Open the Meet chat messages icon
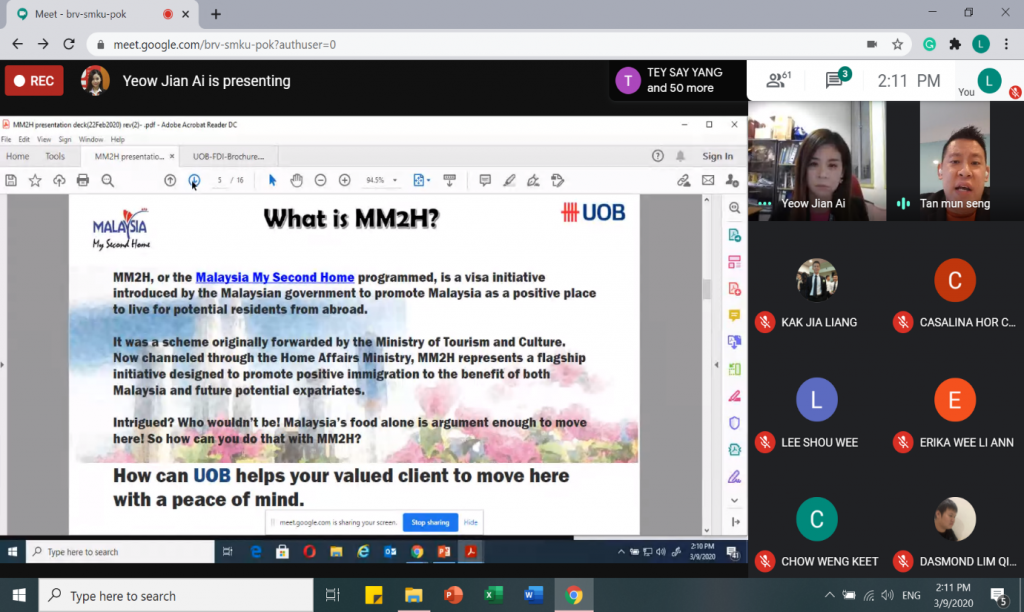 836,79
